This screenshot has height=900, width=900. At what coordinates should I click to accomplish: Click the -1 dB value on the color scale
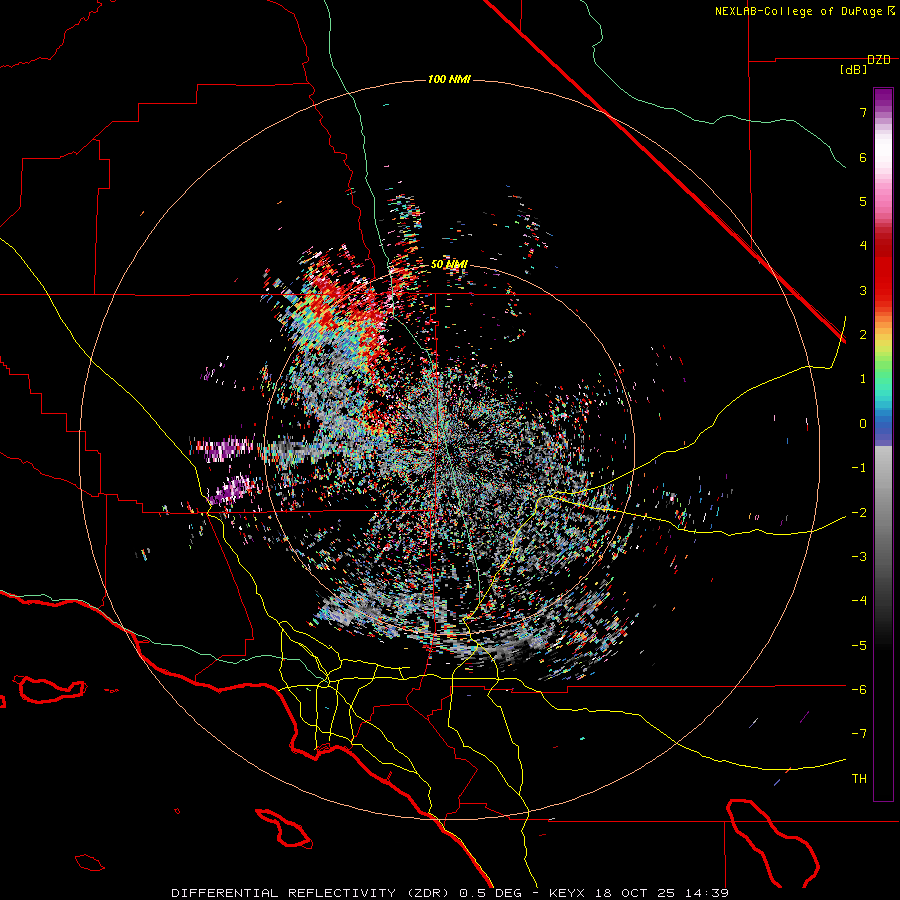859,468
